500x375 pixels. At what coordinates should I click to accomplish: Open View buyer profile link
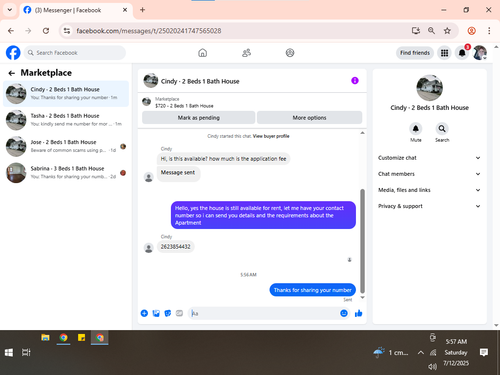[x=271, y=136]
